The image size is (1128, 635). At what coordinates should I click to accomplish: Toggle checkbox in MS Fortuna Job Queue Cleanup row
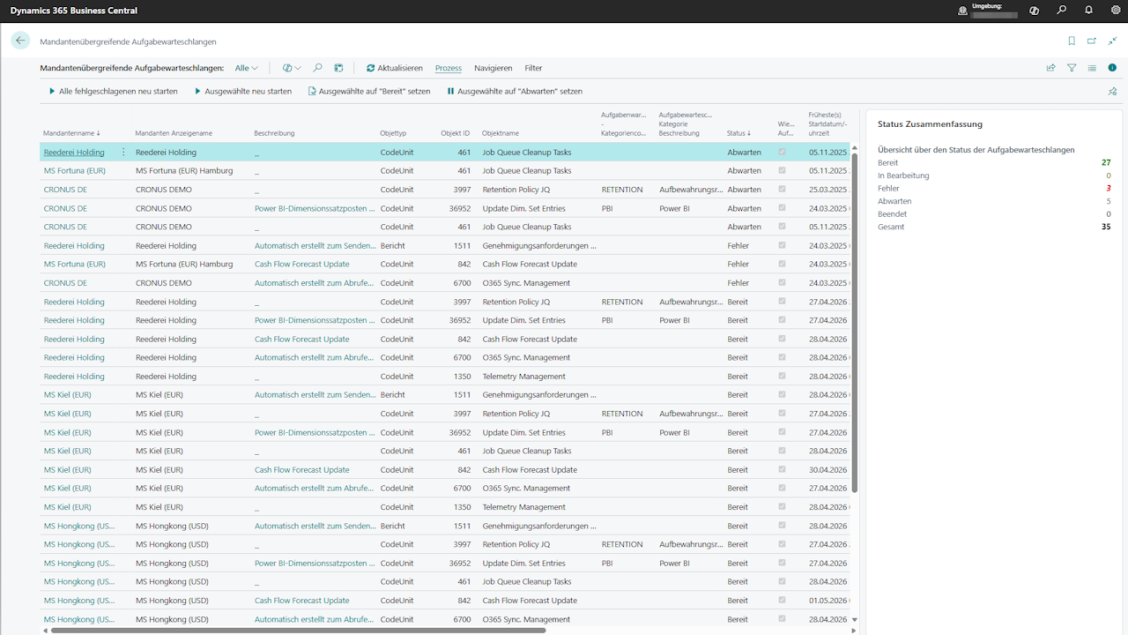782,170
